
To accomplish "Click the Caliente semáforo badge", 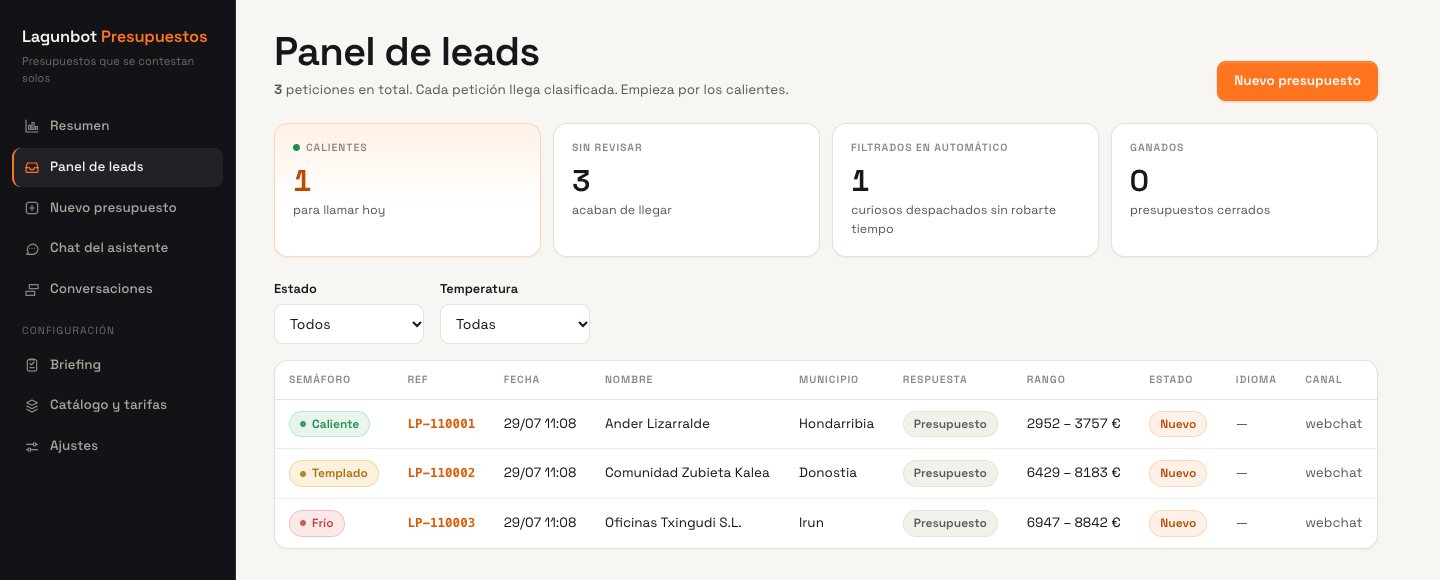I will (x=329, y=424).
